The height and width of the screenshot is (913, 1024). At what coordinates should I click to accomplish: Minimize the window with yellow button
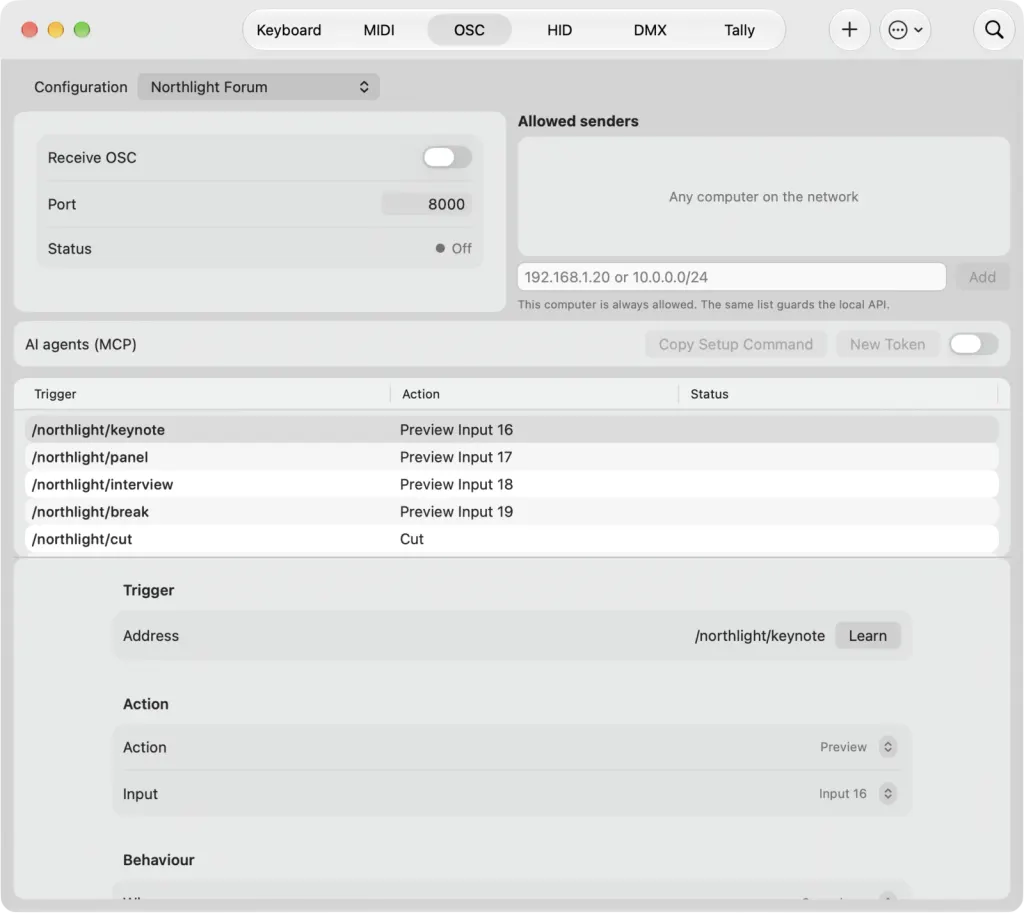click(56, 30)
